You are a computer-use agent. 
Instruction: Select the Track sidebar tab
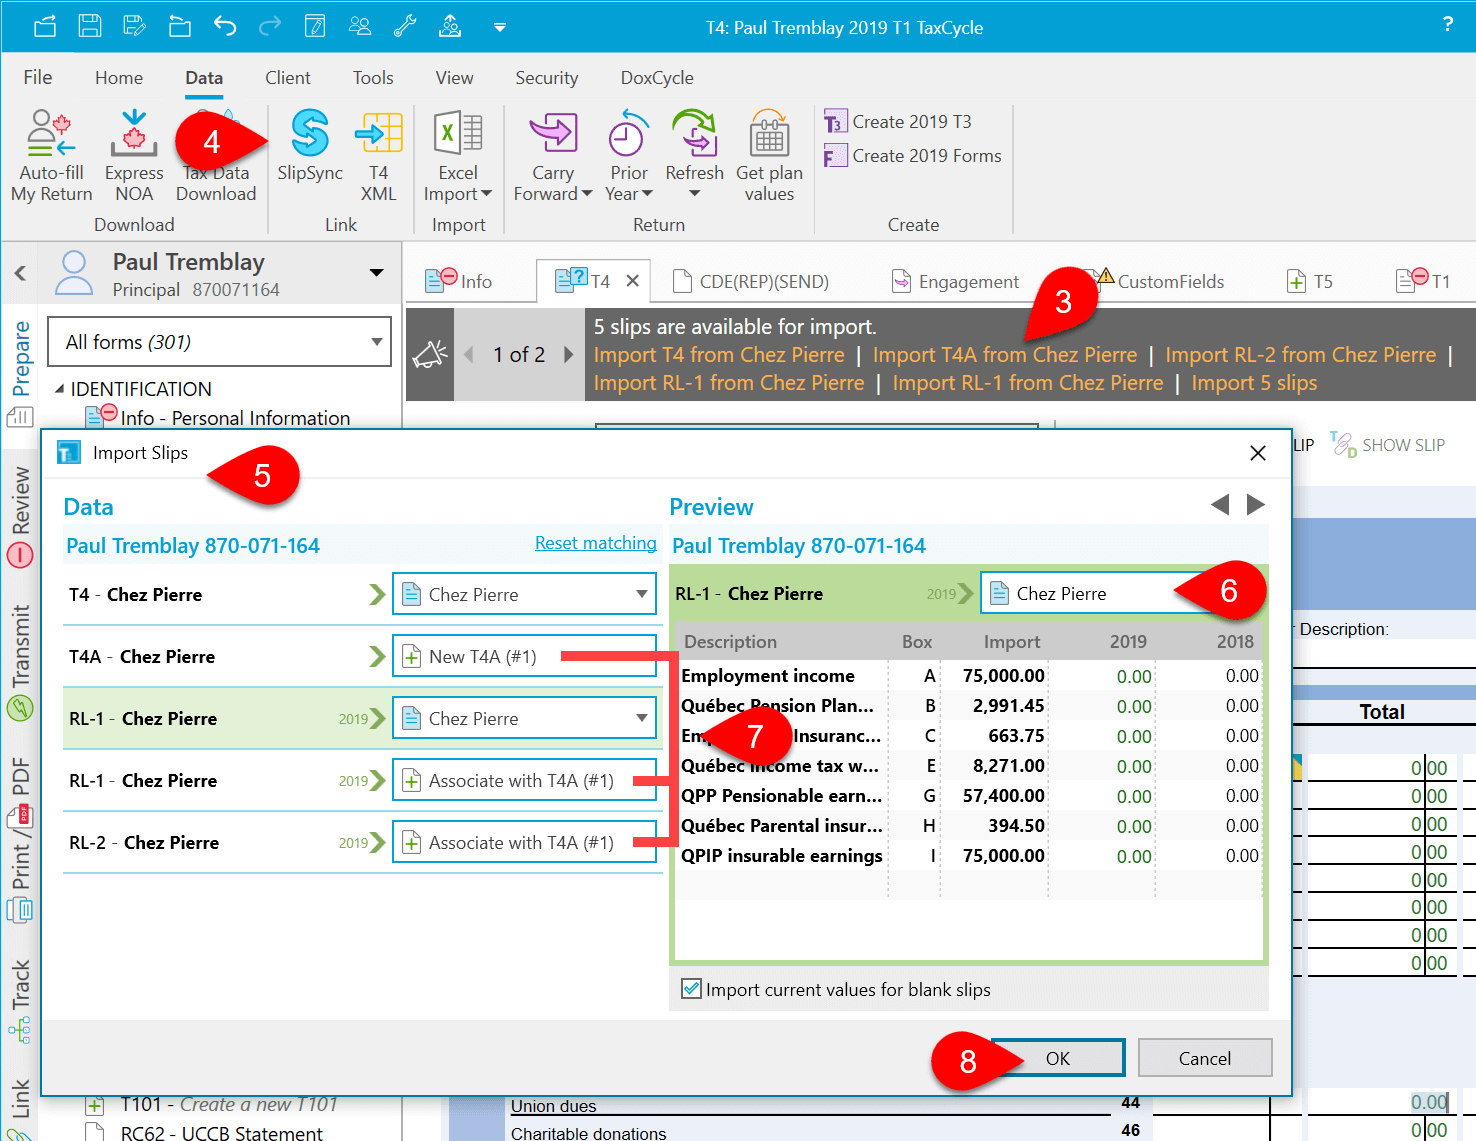(20, 1000)
